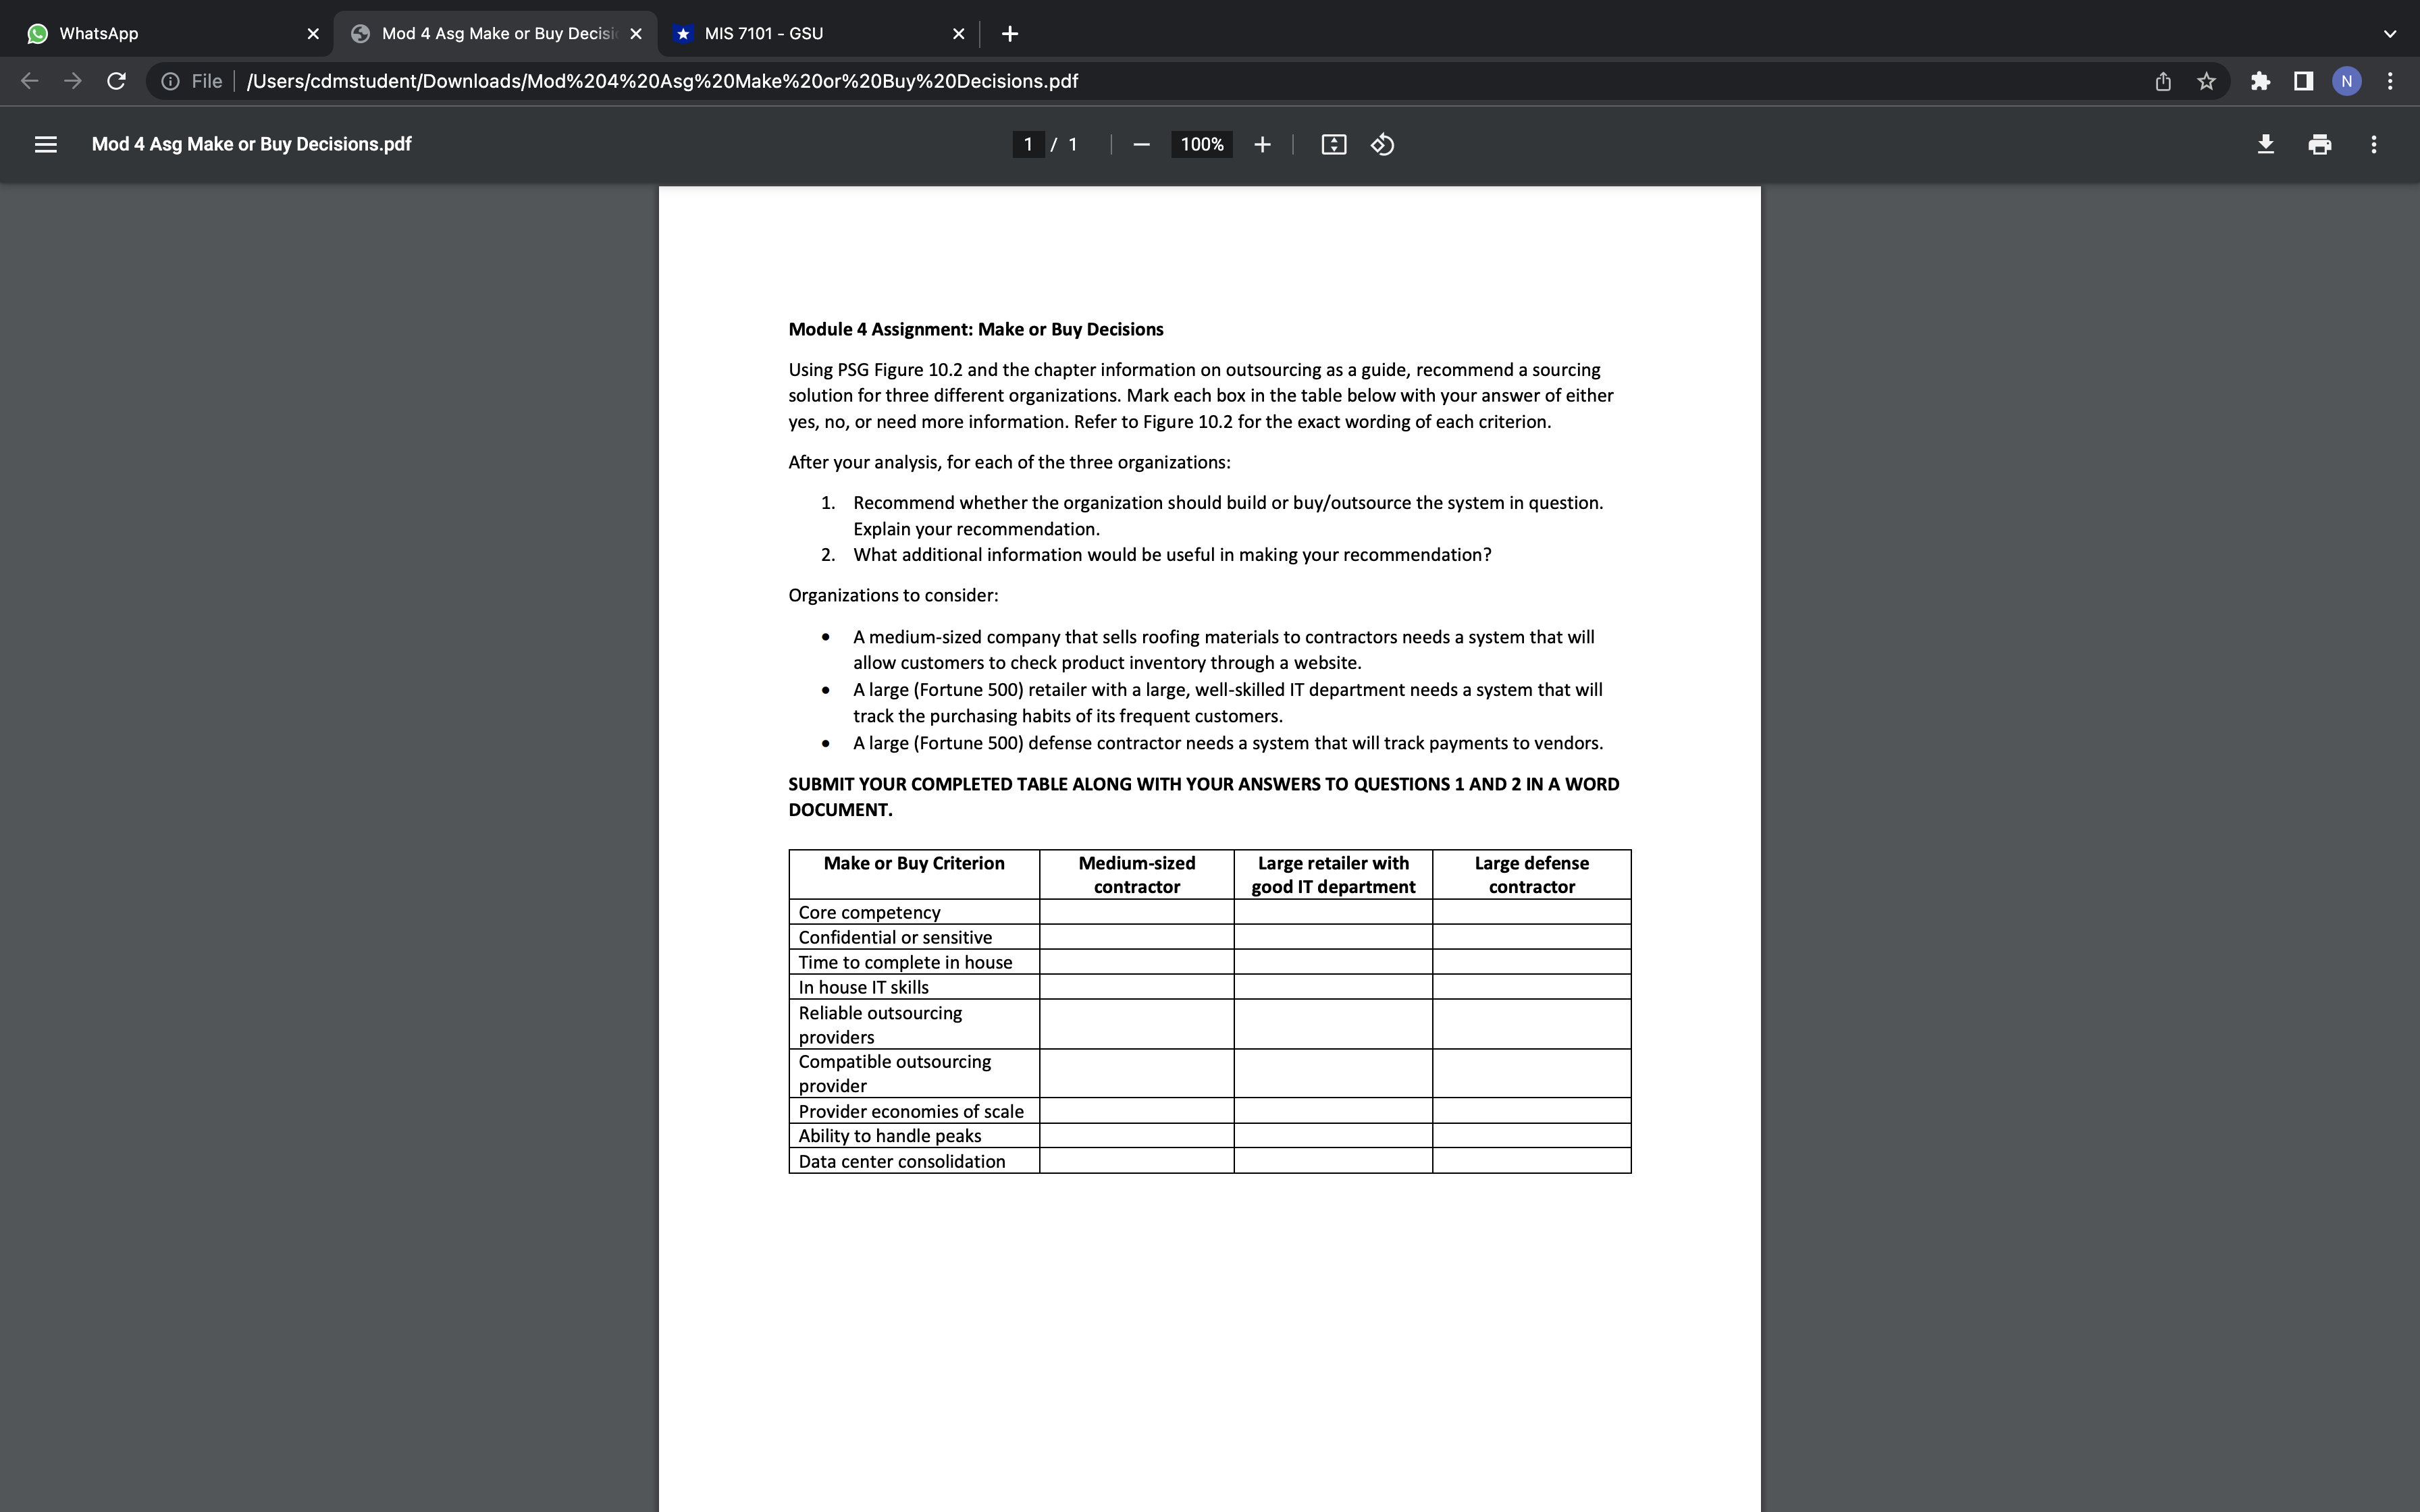
Task: Click the browser profile icon N
Action: 2347,80
